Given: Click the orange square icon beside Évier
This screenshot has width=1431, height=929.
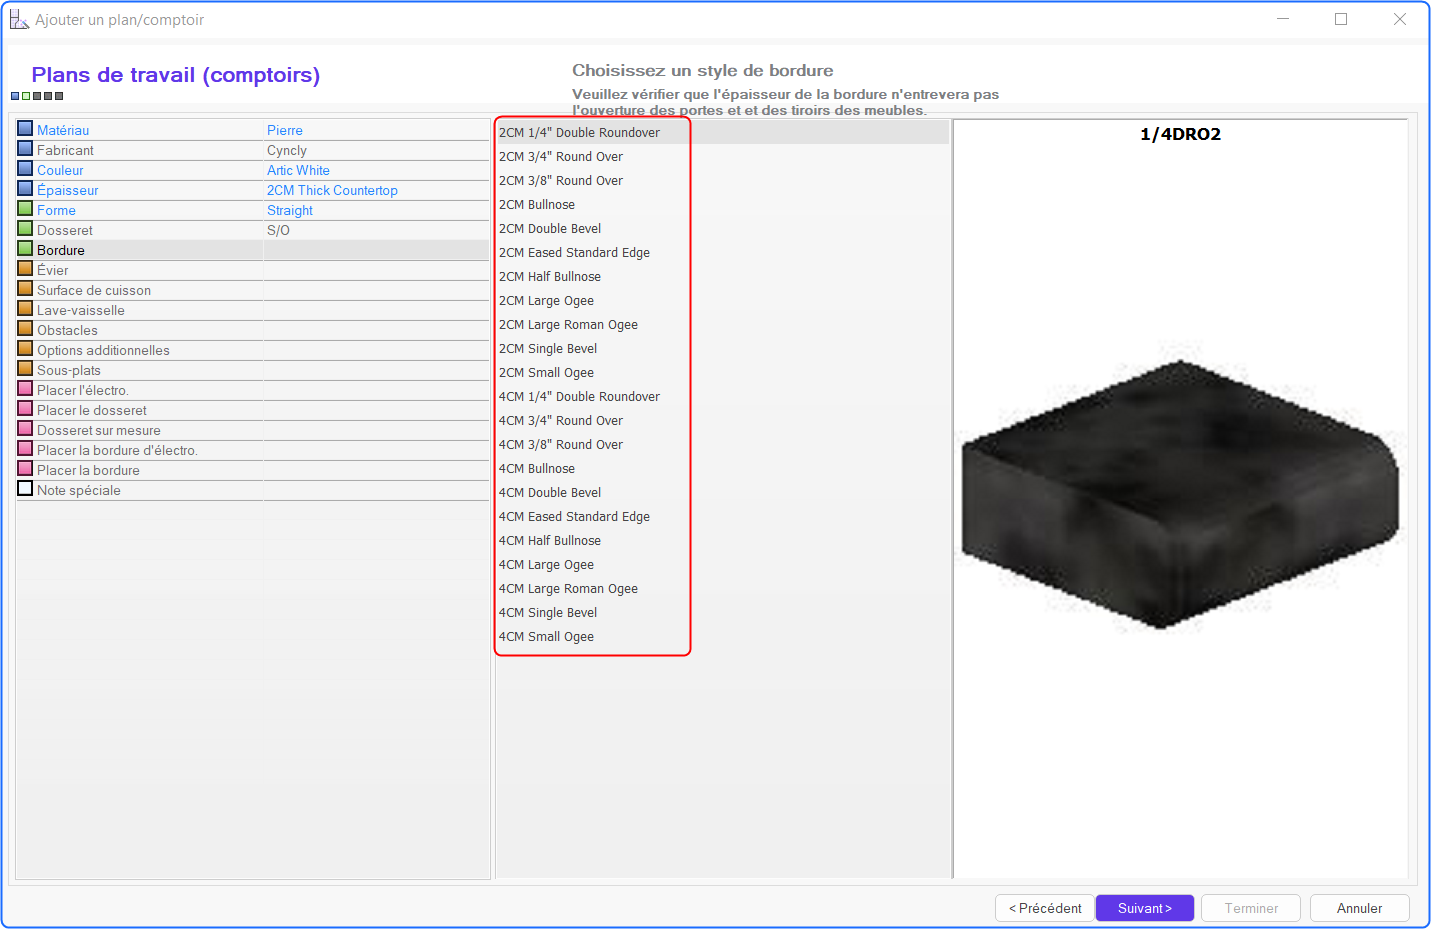Looking at the screenshot, I should tap(25, 269).
